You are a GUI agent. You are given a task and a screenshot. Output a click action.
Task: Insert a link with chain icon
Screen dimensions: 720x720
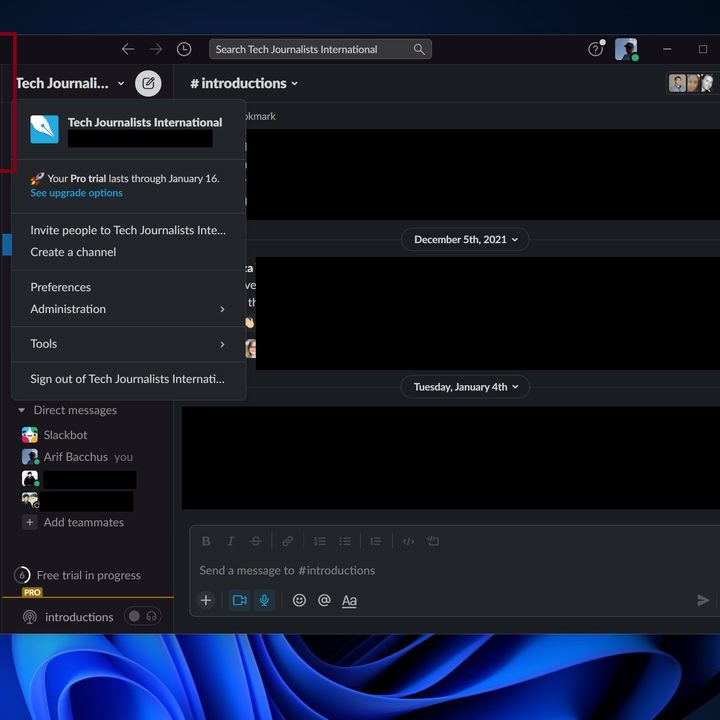click(287, 541)
